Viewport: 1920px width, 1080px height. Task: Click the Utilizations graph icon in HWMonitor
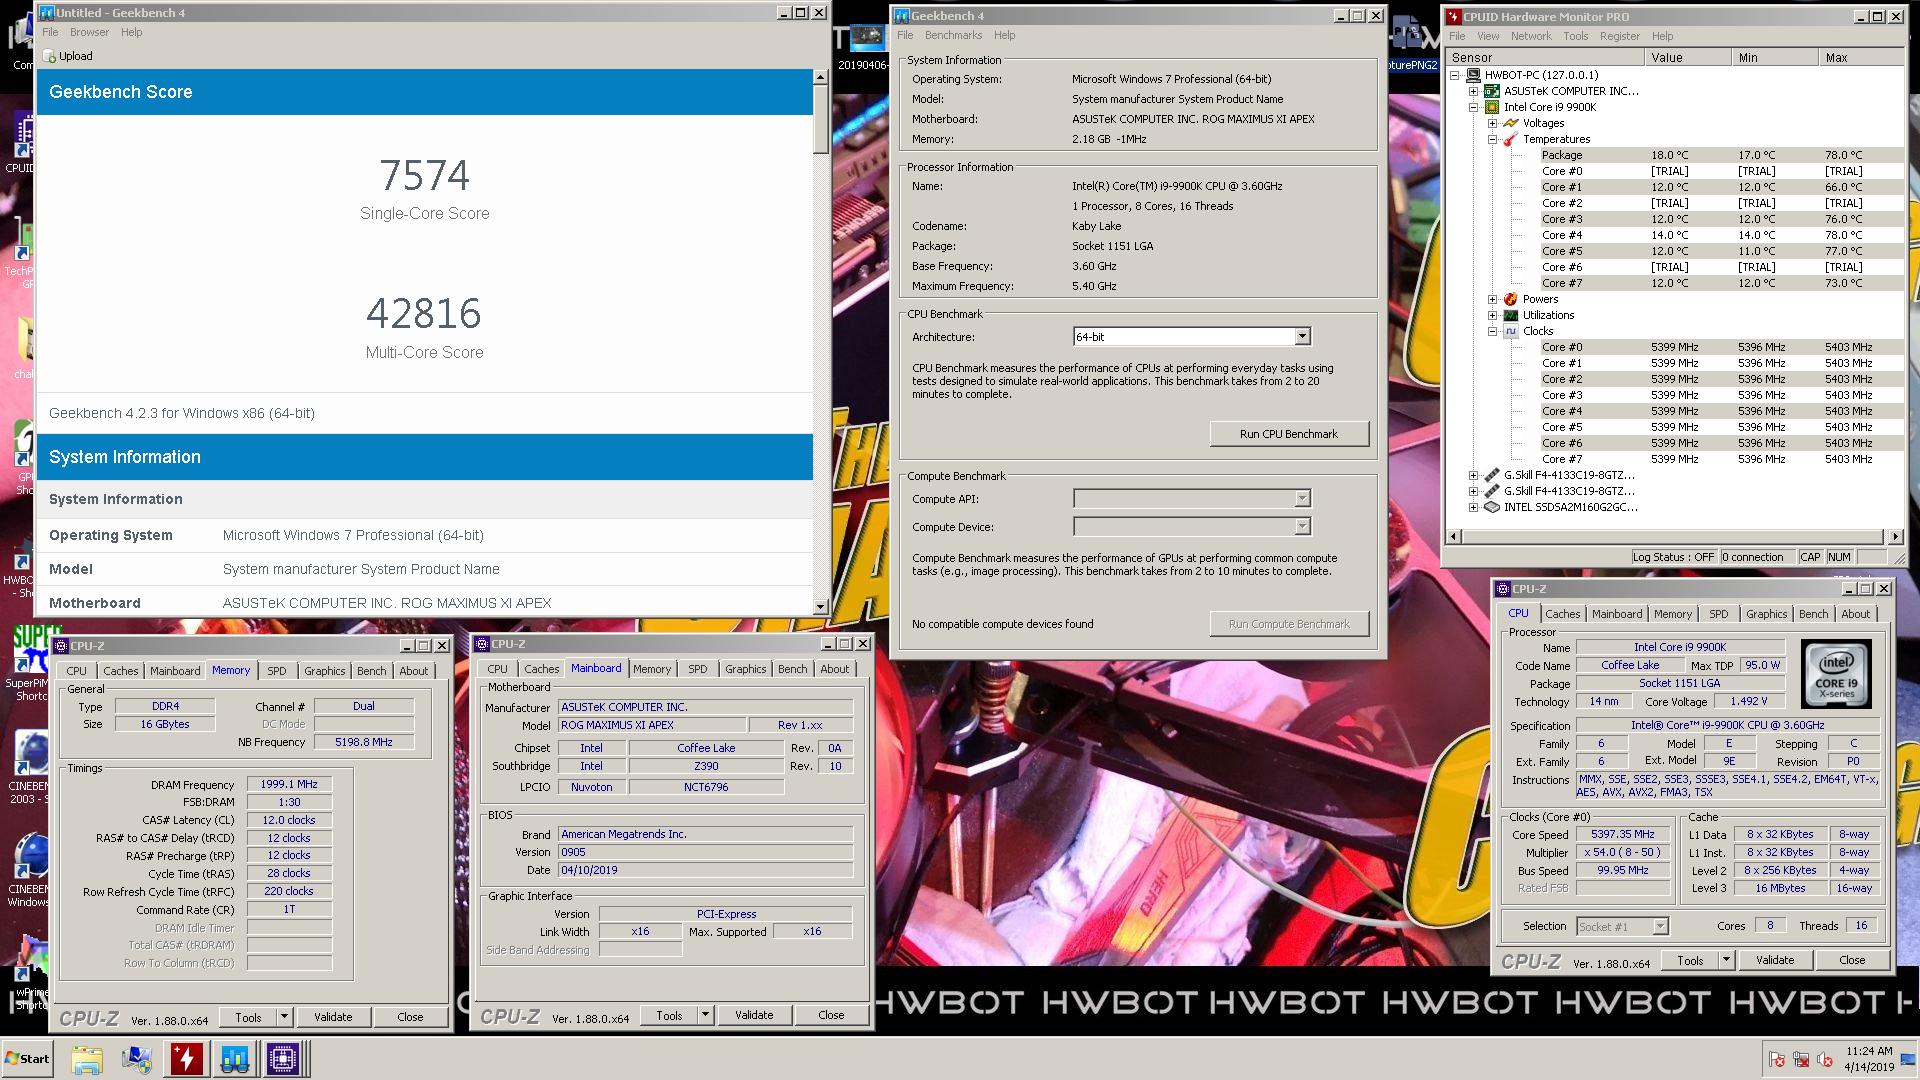tap(1511, 315)
